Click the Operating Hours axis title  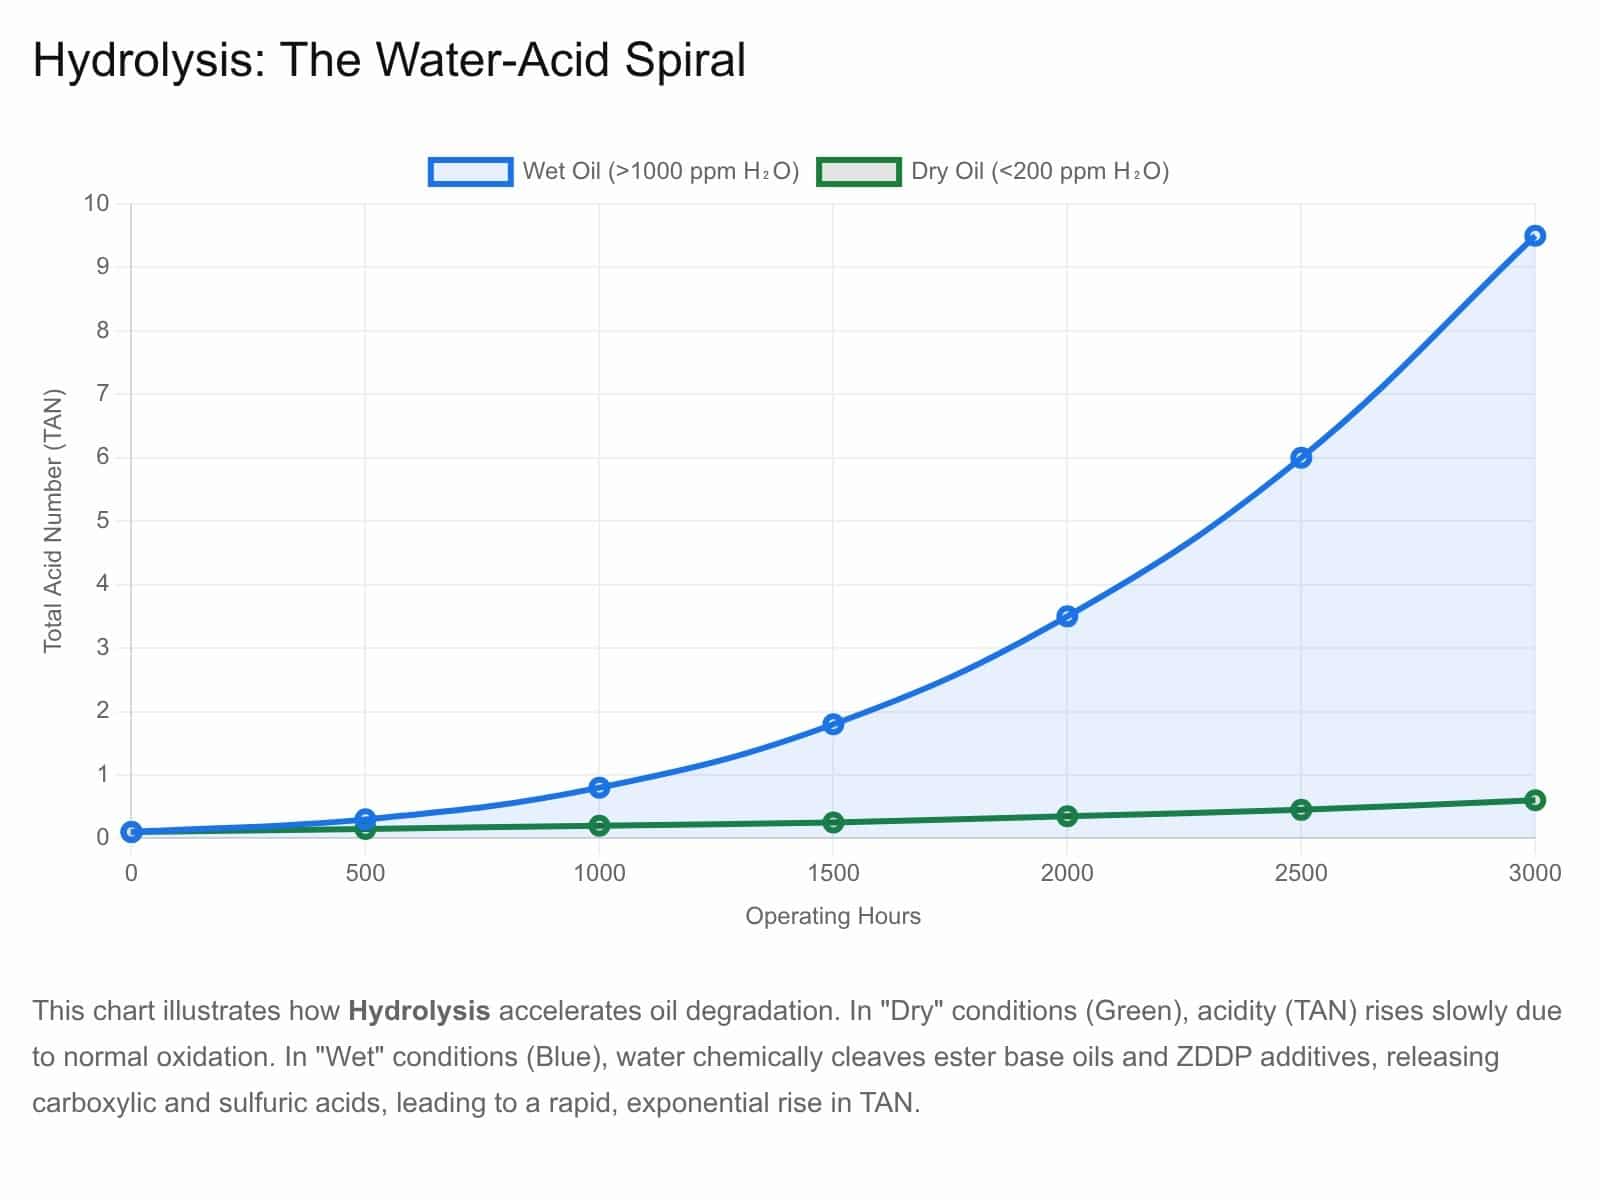833,916
